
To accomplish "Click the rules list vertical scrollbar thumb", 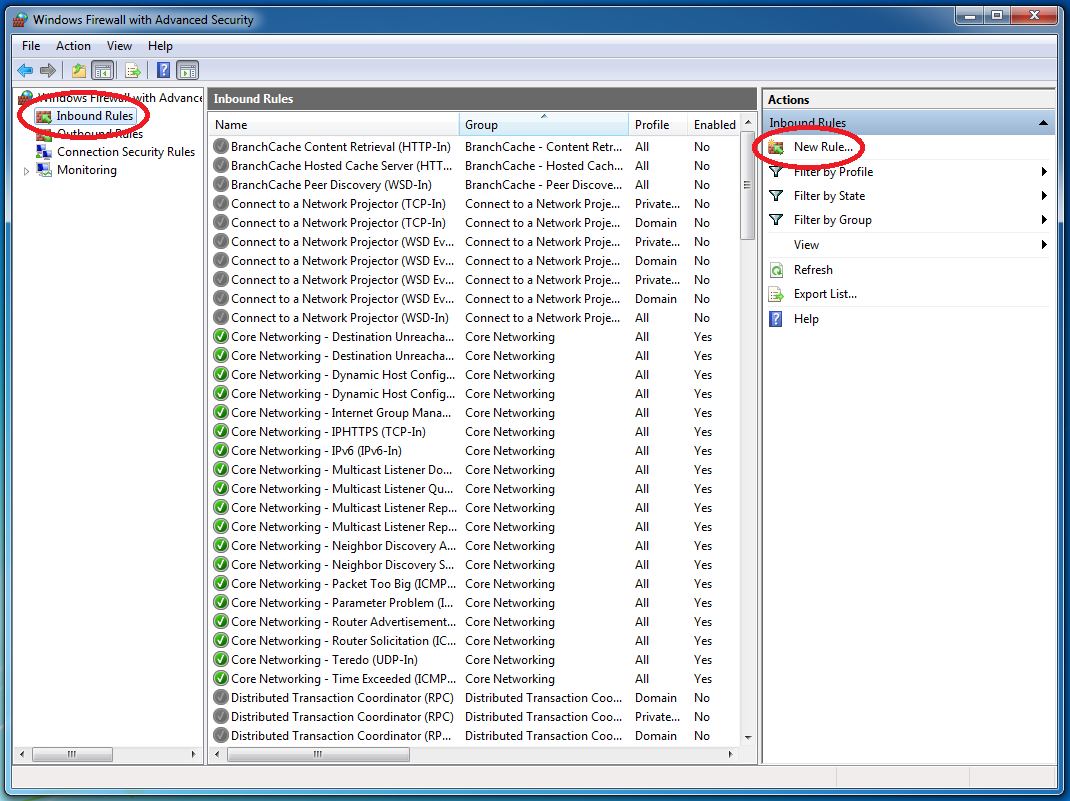I will click(747, 185).
